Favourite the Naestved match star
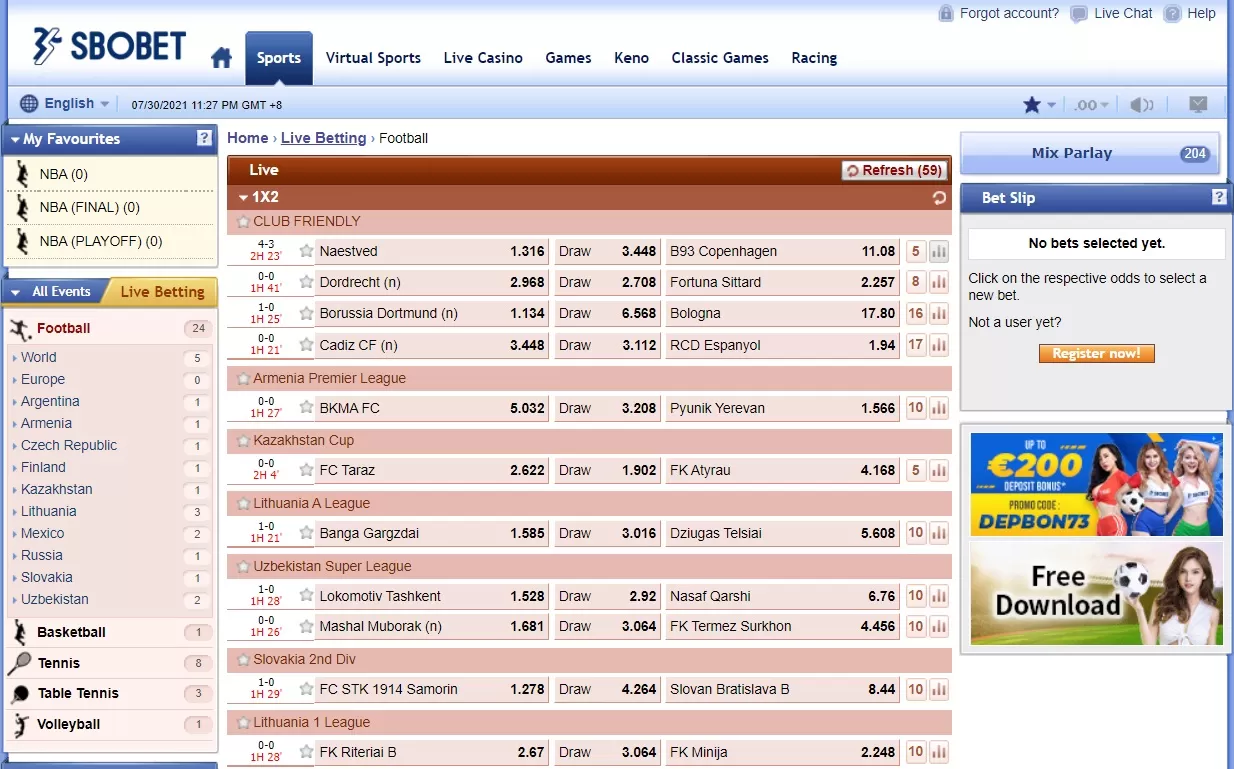The image size is (1234, 769). 306,251
